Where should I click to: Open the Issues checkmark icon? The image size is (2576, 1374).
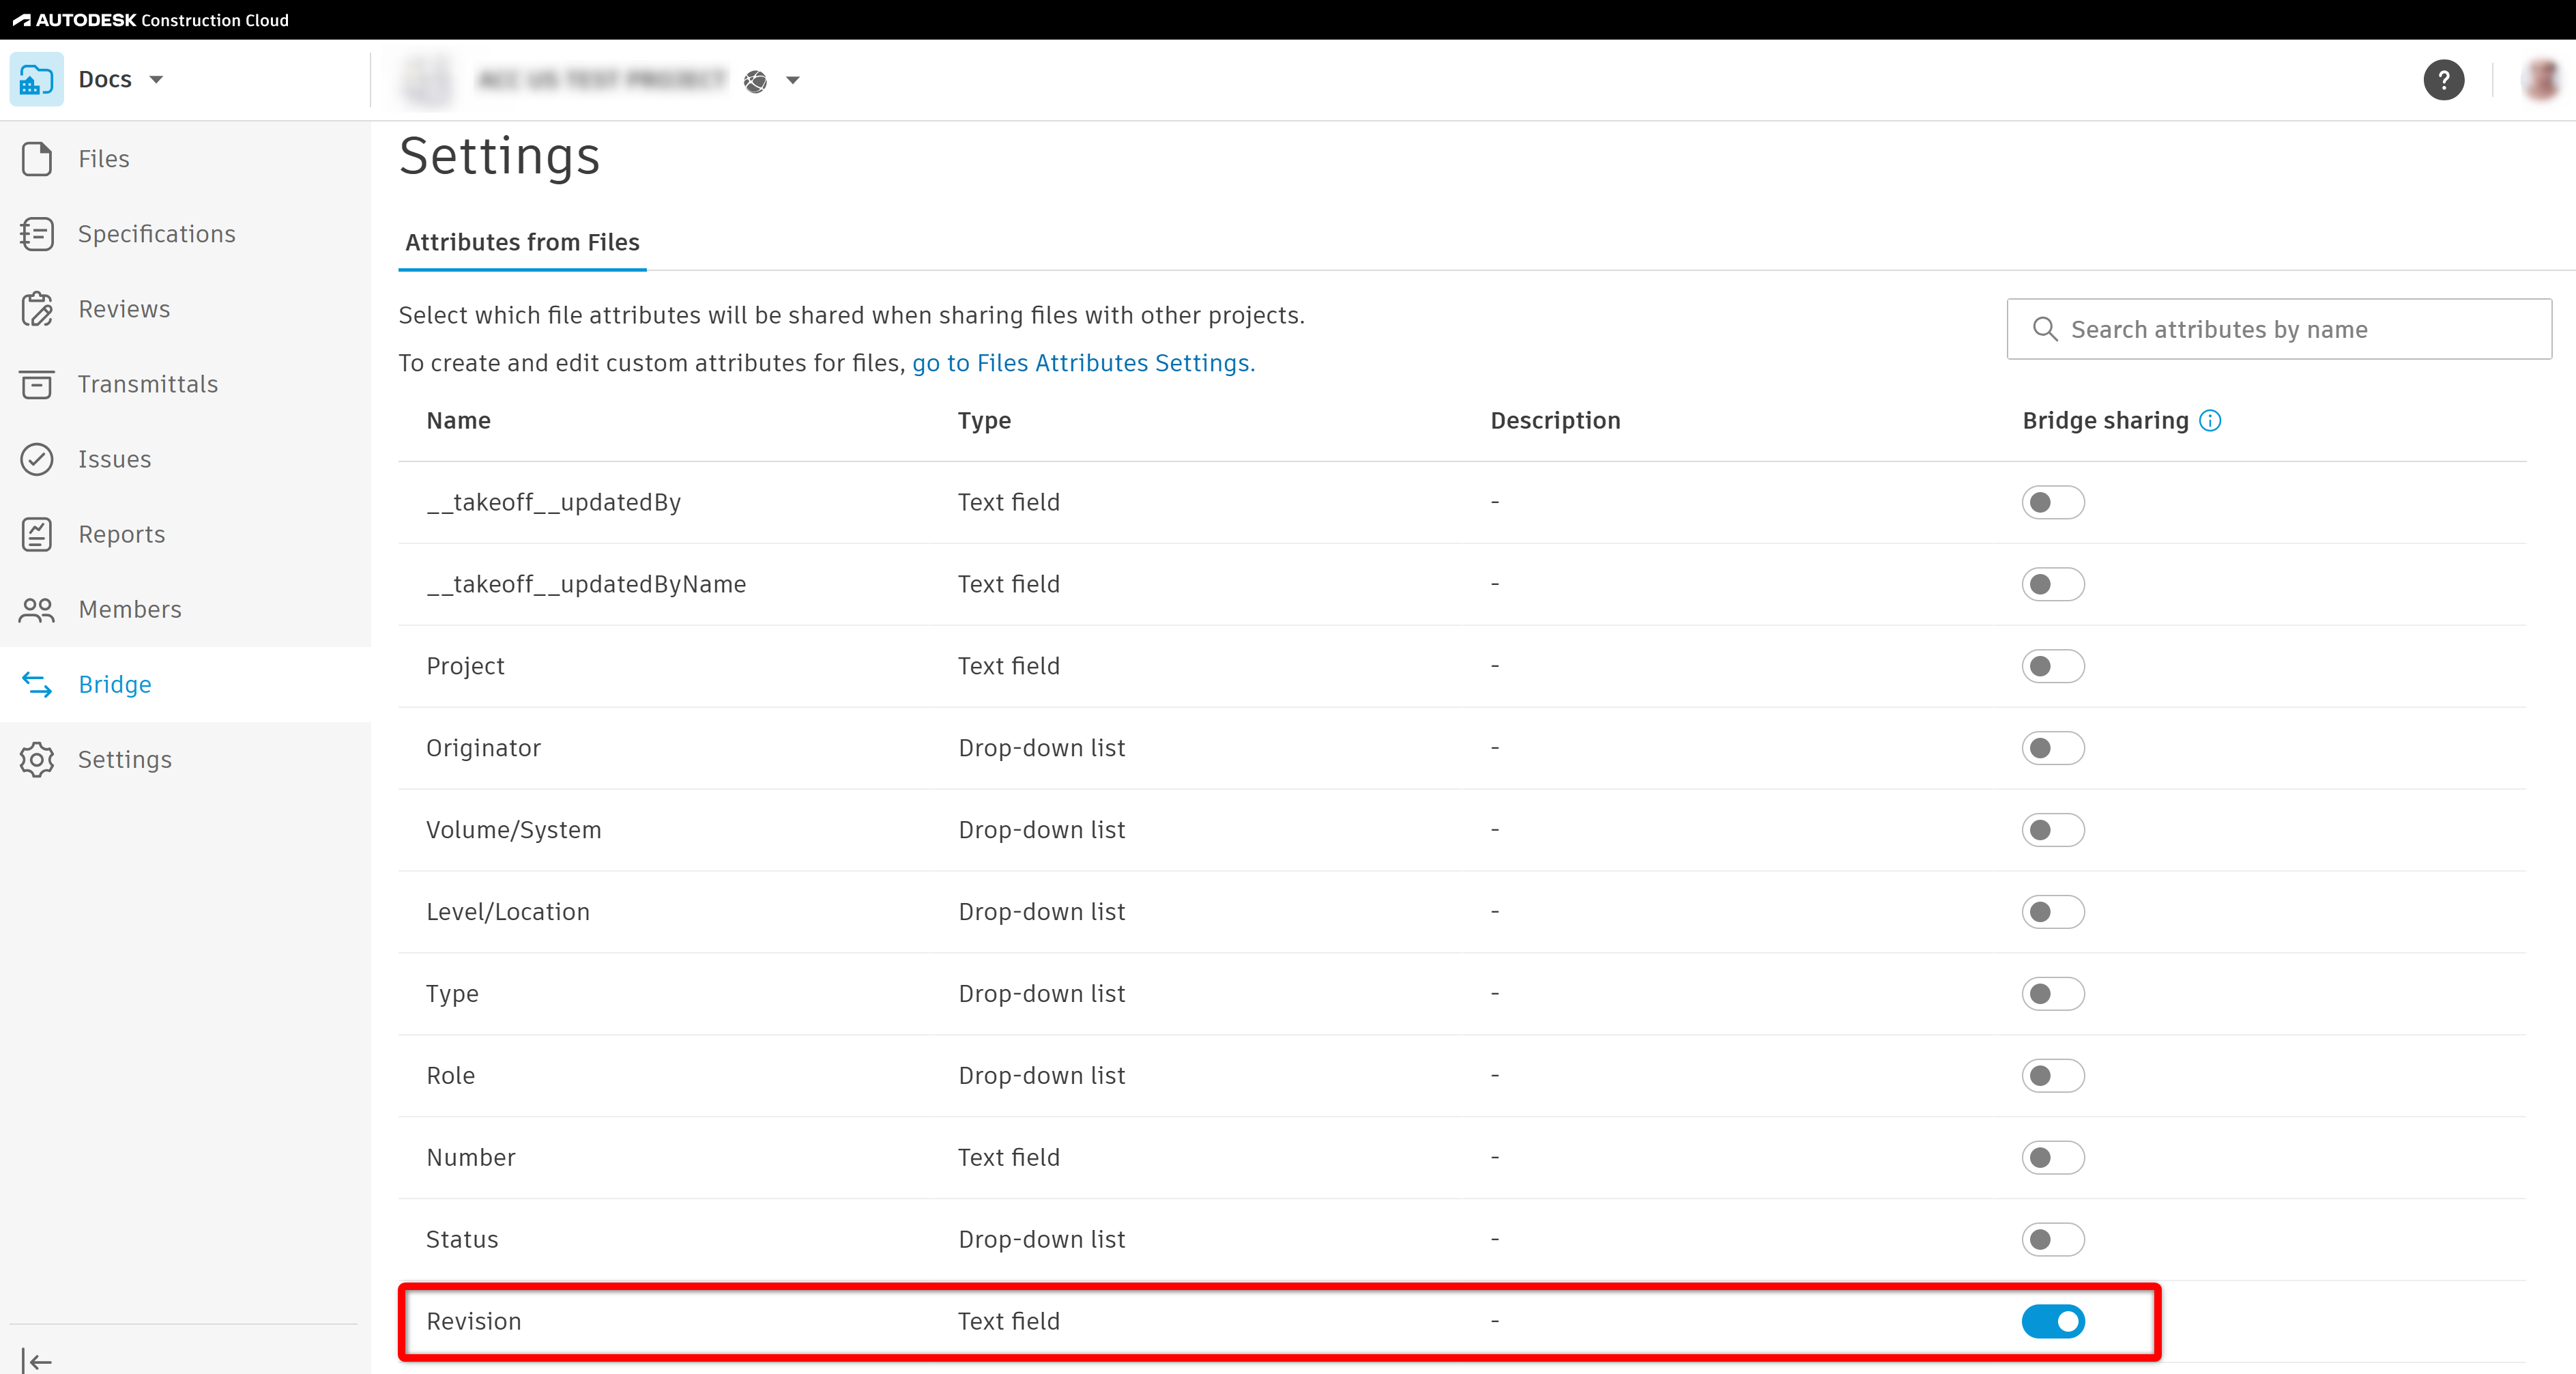37,459
